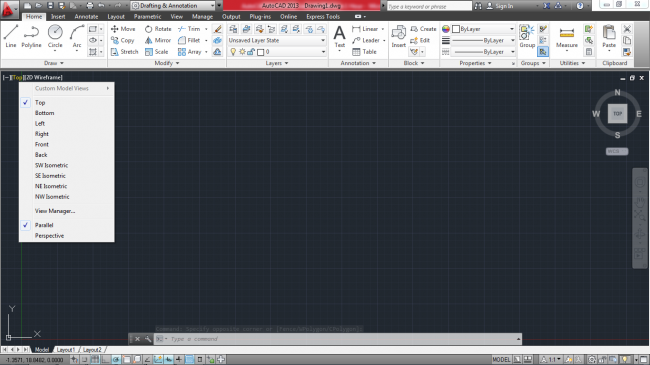The width and height of the screenshot is (650, 365).
Task: Open View Manager...
Action: (67, 211)
